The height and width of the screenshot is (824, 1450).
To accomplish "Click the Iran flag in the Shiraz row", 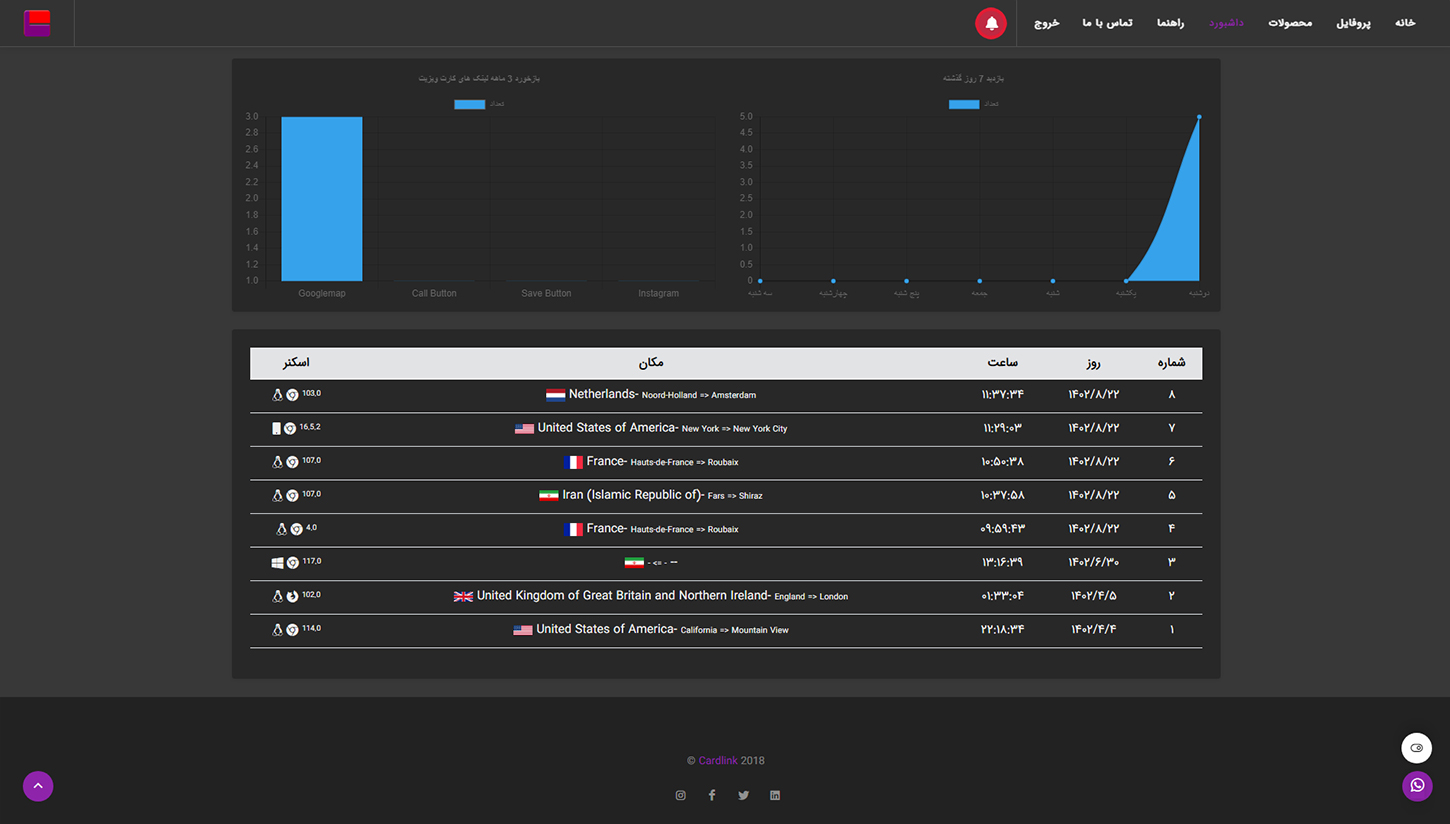I will tap(548, 495).
